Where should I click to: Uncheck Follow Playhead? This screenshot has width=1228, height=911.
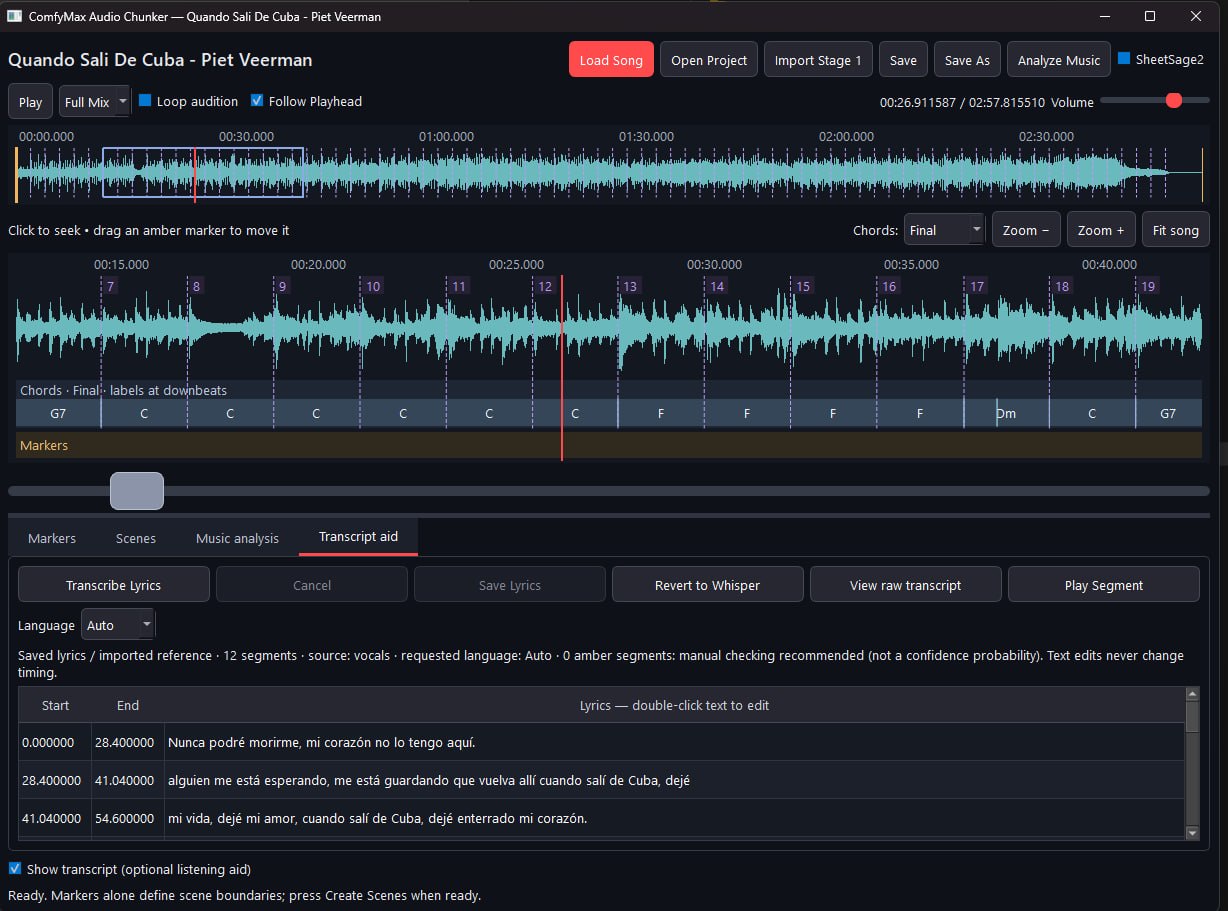pos(257,101)
